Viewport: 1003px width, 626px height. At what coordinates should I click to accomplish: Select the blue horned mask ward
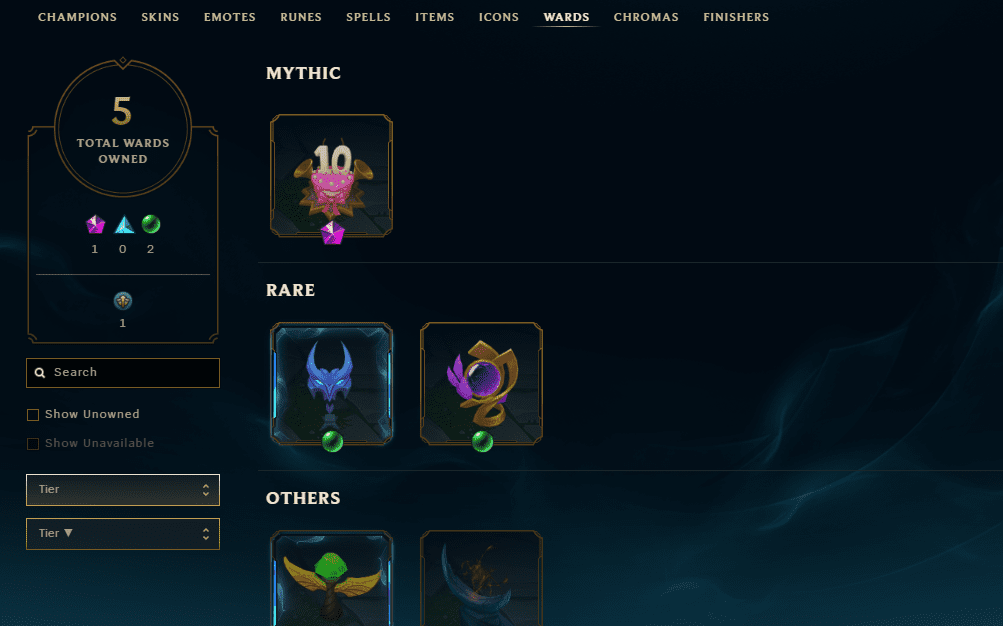[x=331, y=384]
